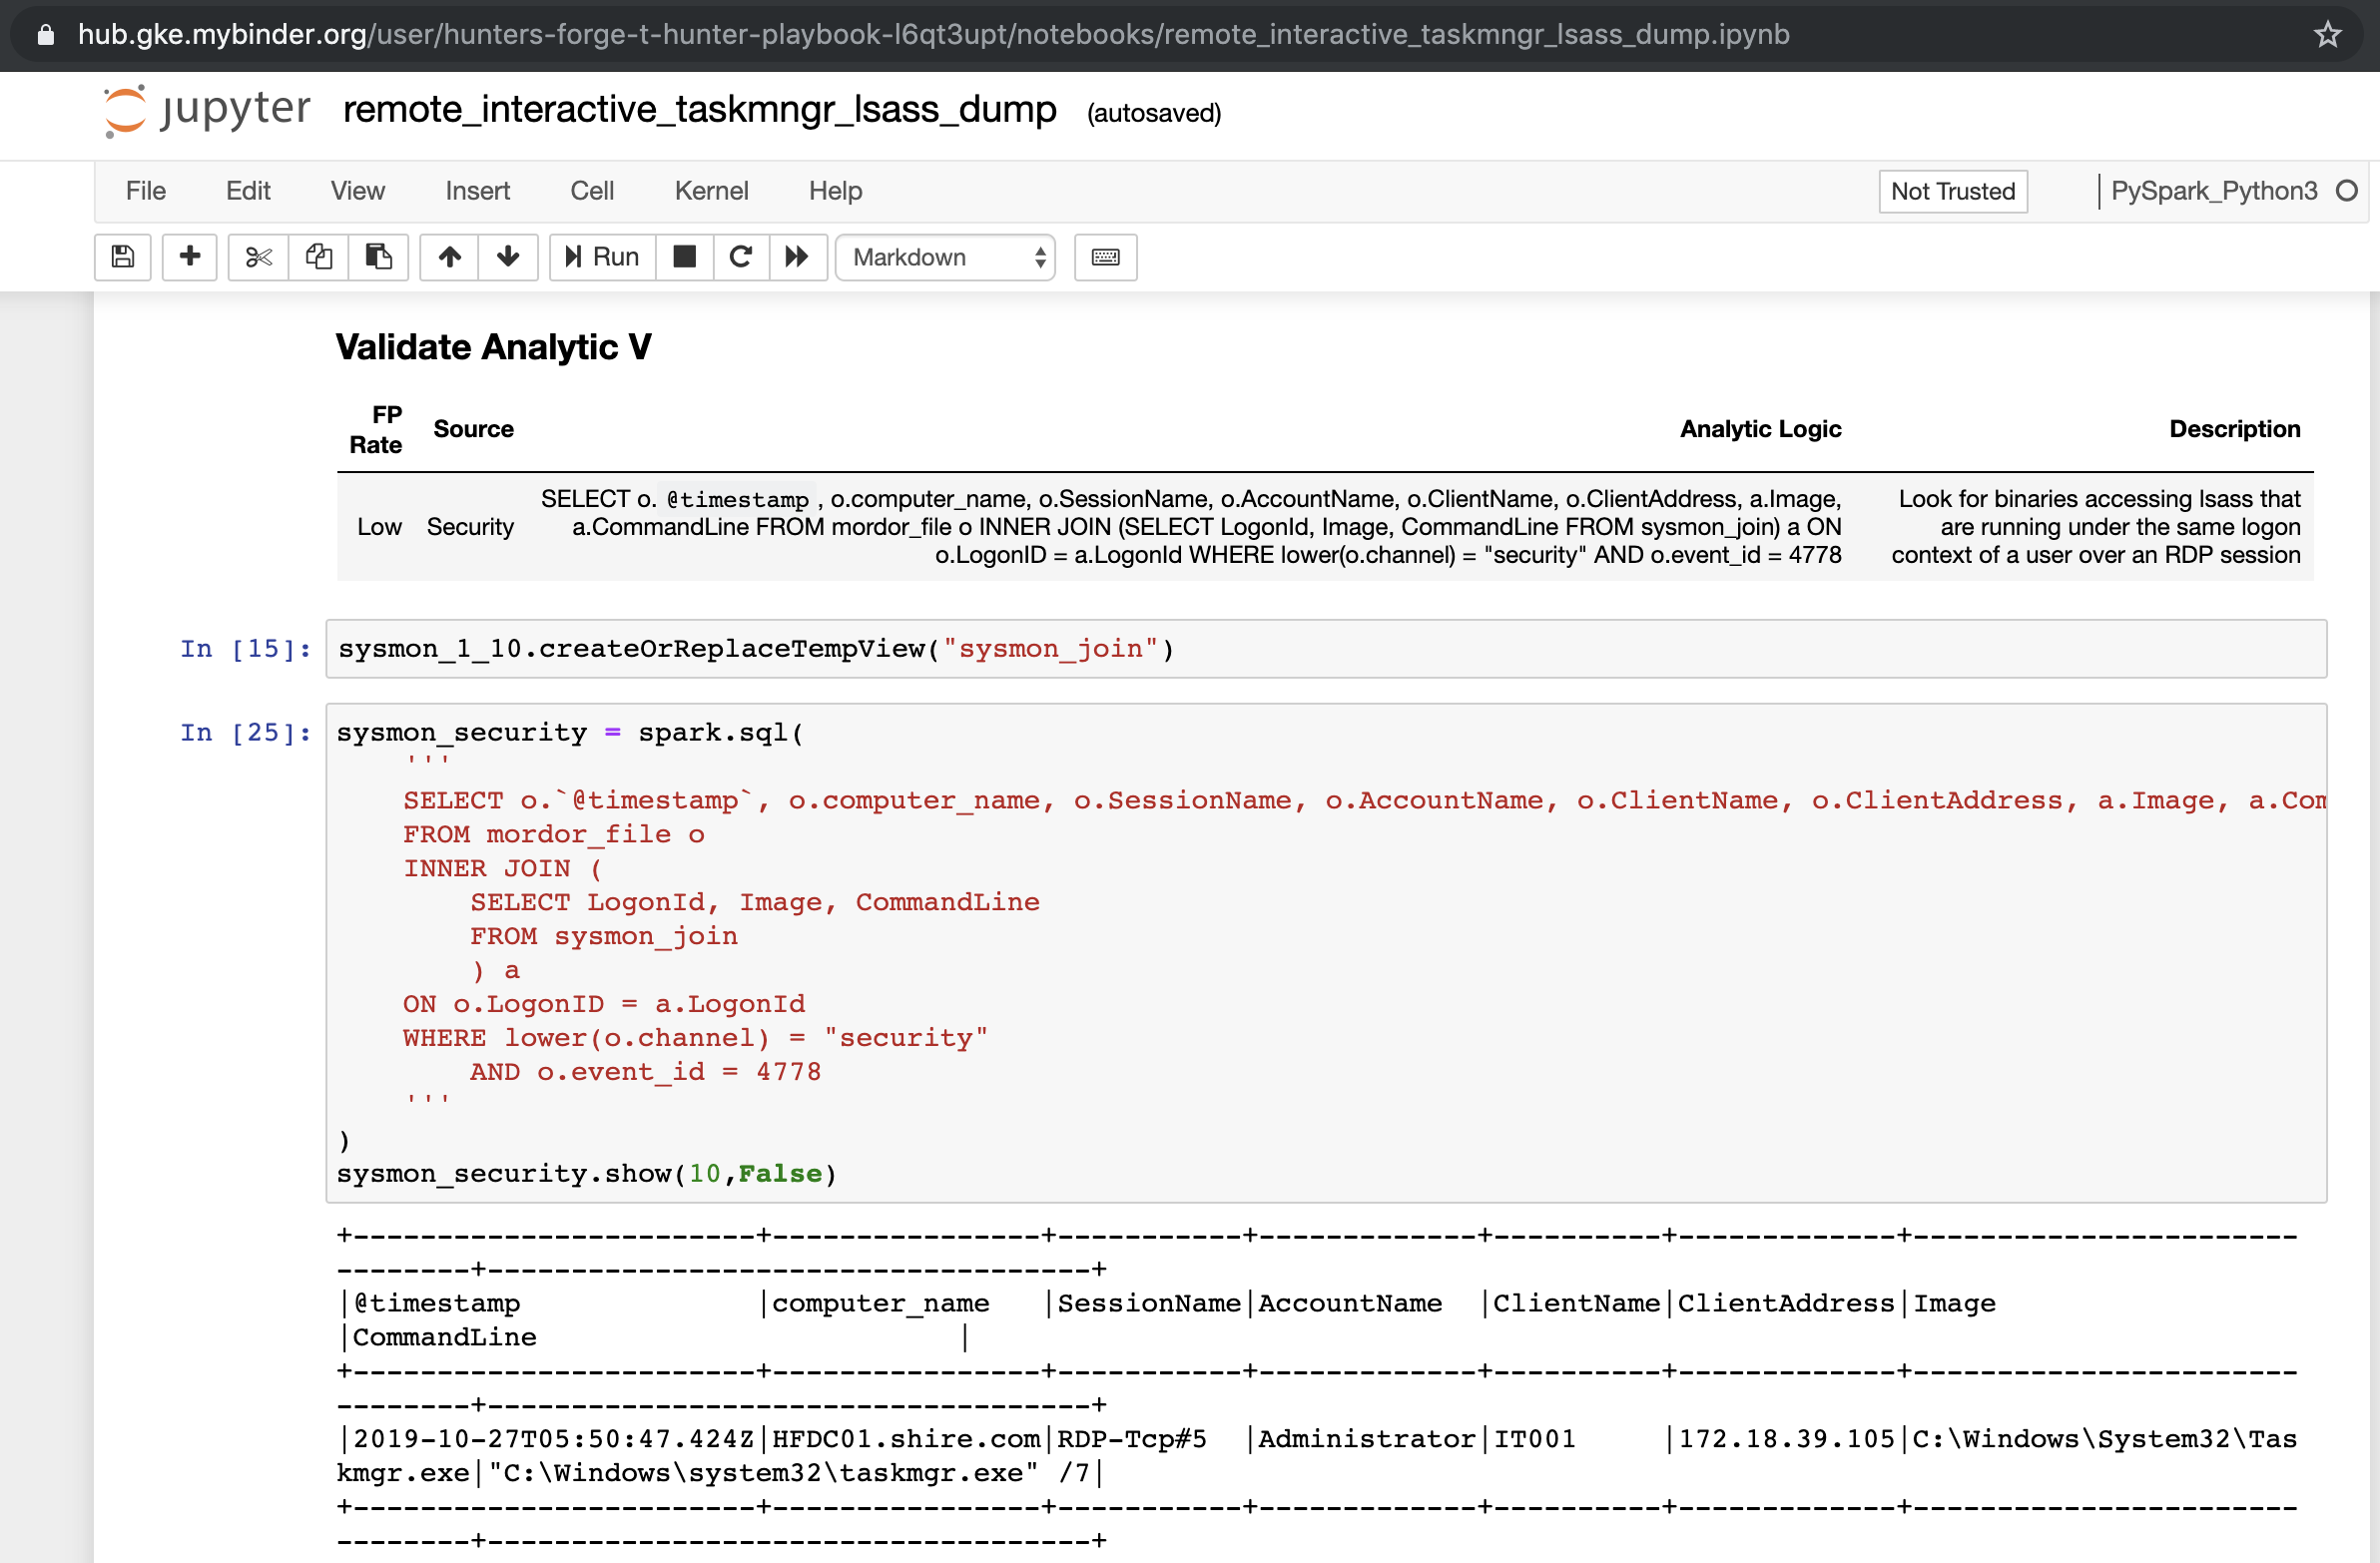Bookmark the page with the star icon

pos(2327,34)
